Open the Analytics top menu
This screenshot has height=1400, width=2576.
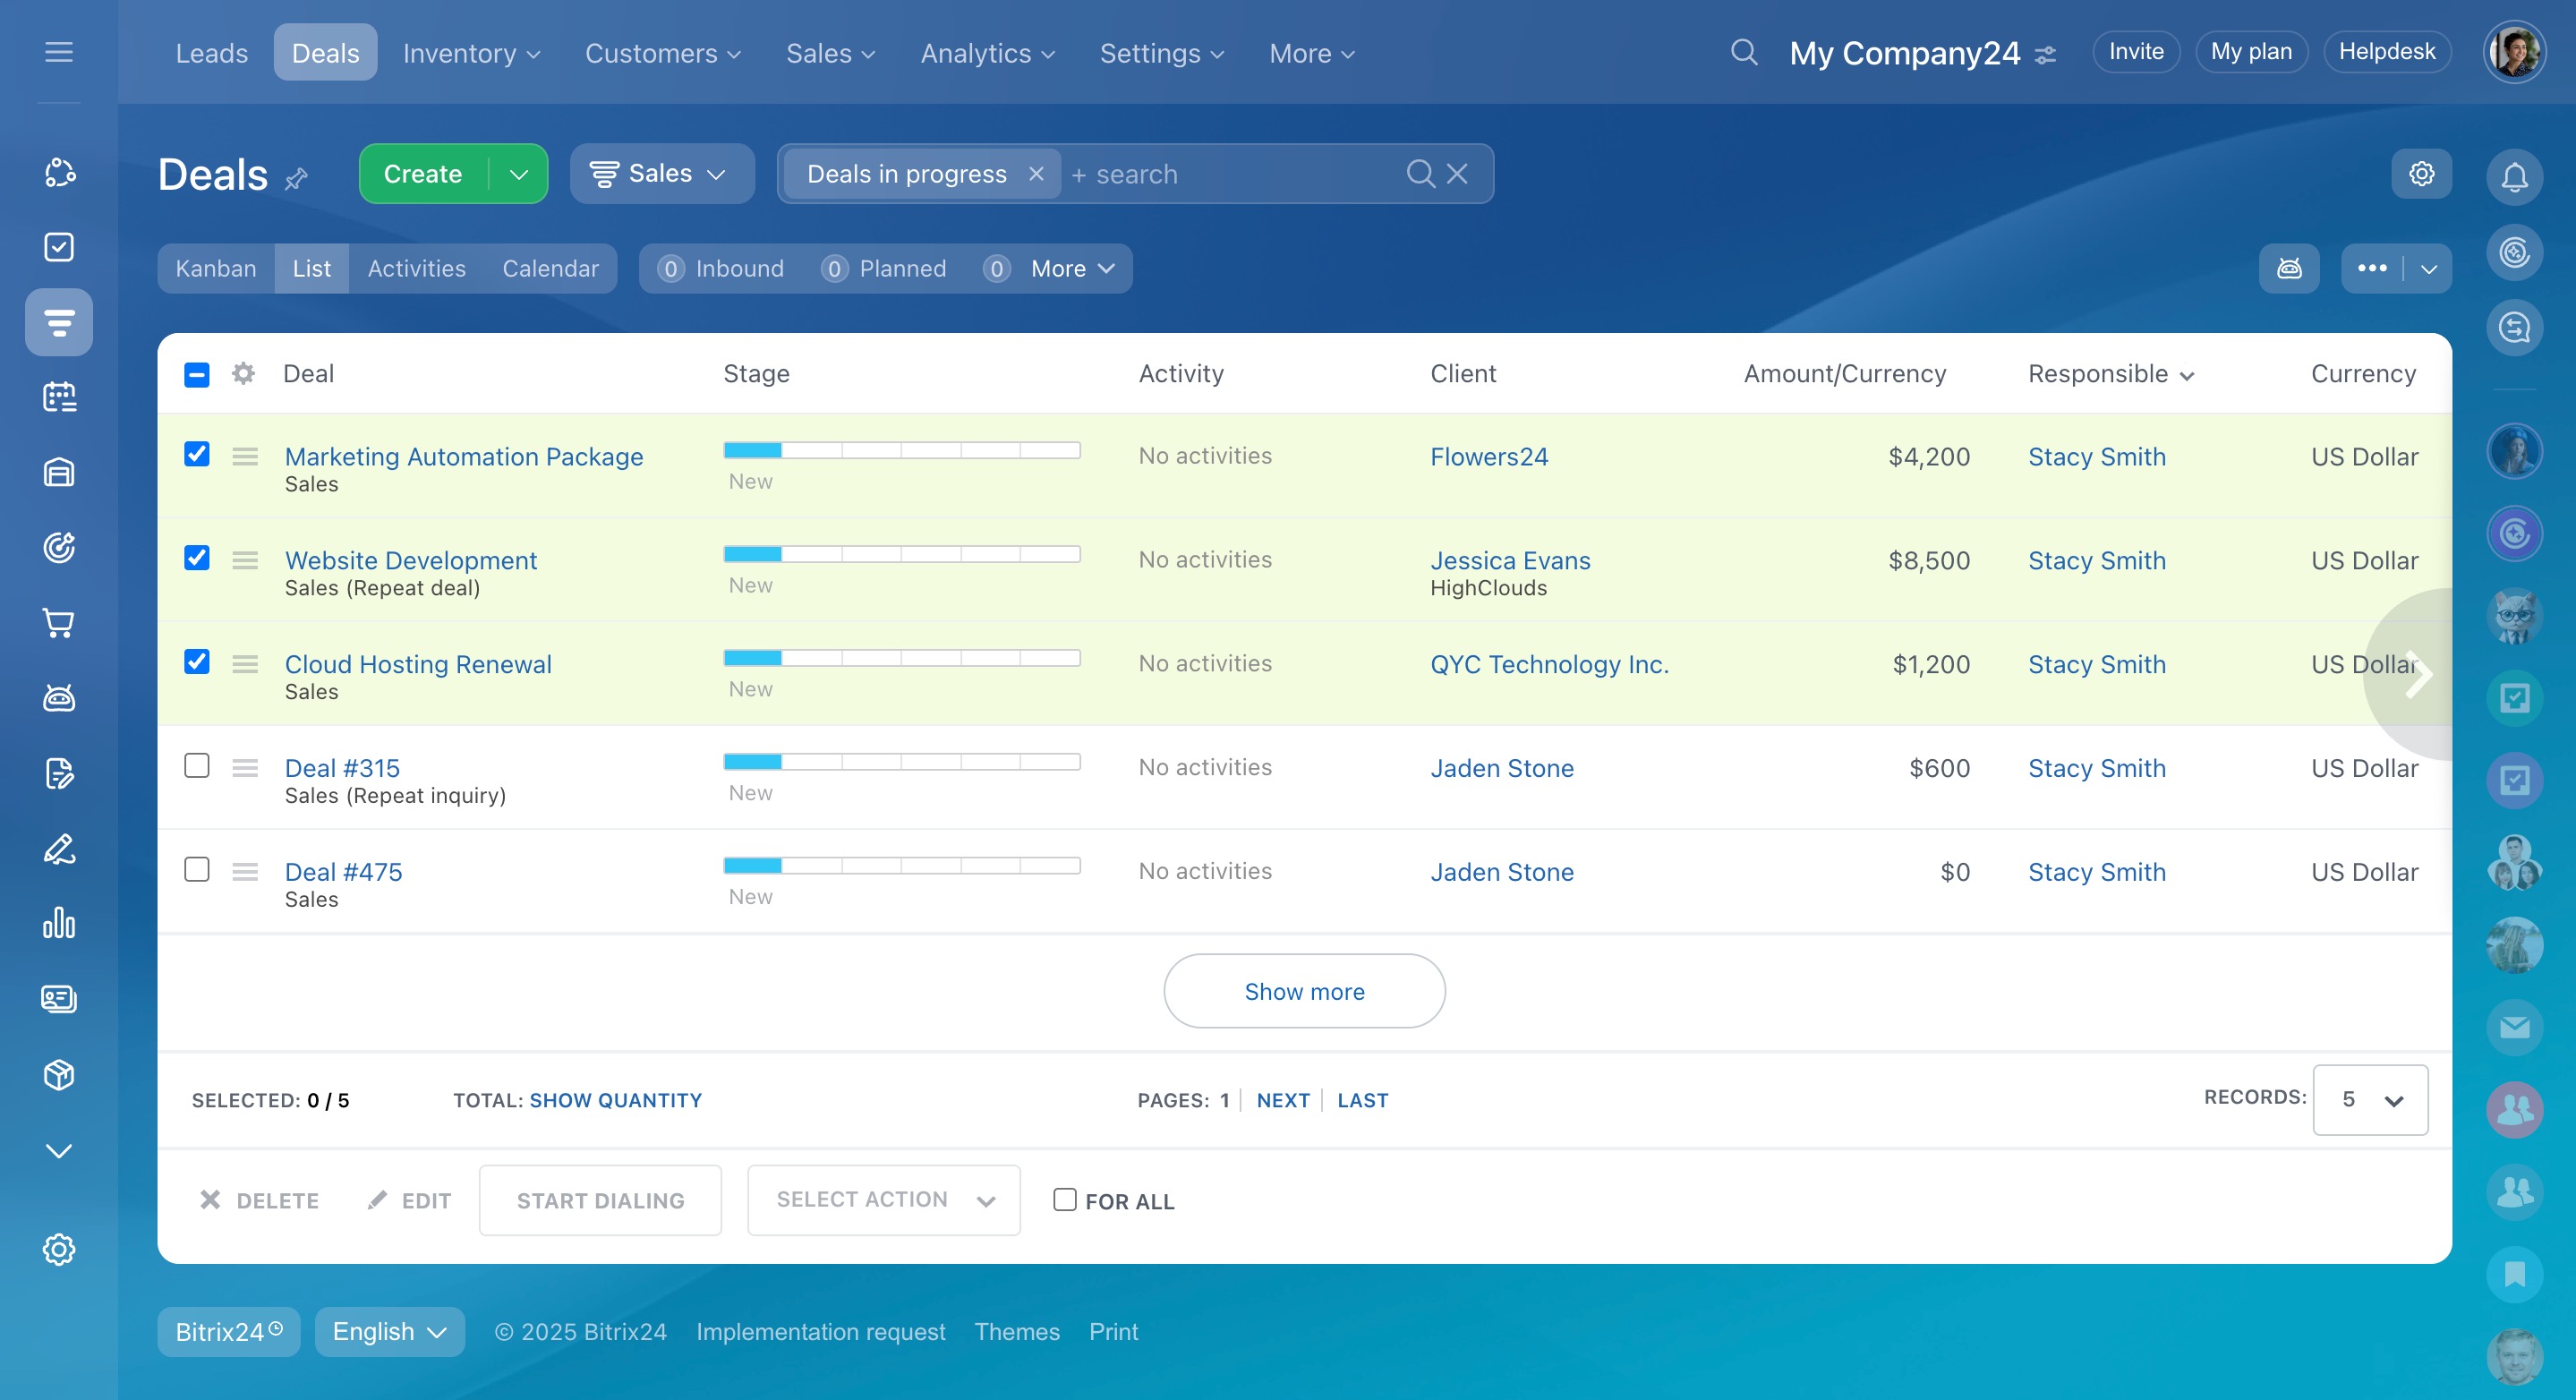(x=986, y=53)
